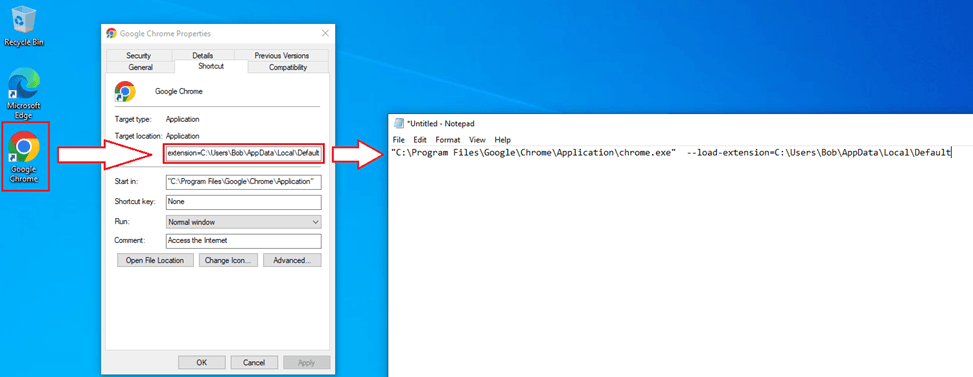Open the Run dropdown set to Normal window
This screenshot has width=973, height=377.
click(243, 221)
